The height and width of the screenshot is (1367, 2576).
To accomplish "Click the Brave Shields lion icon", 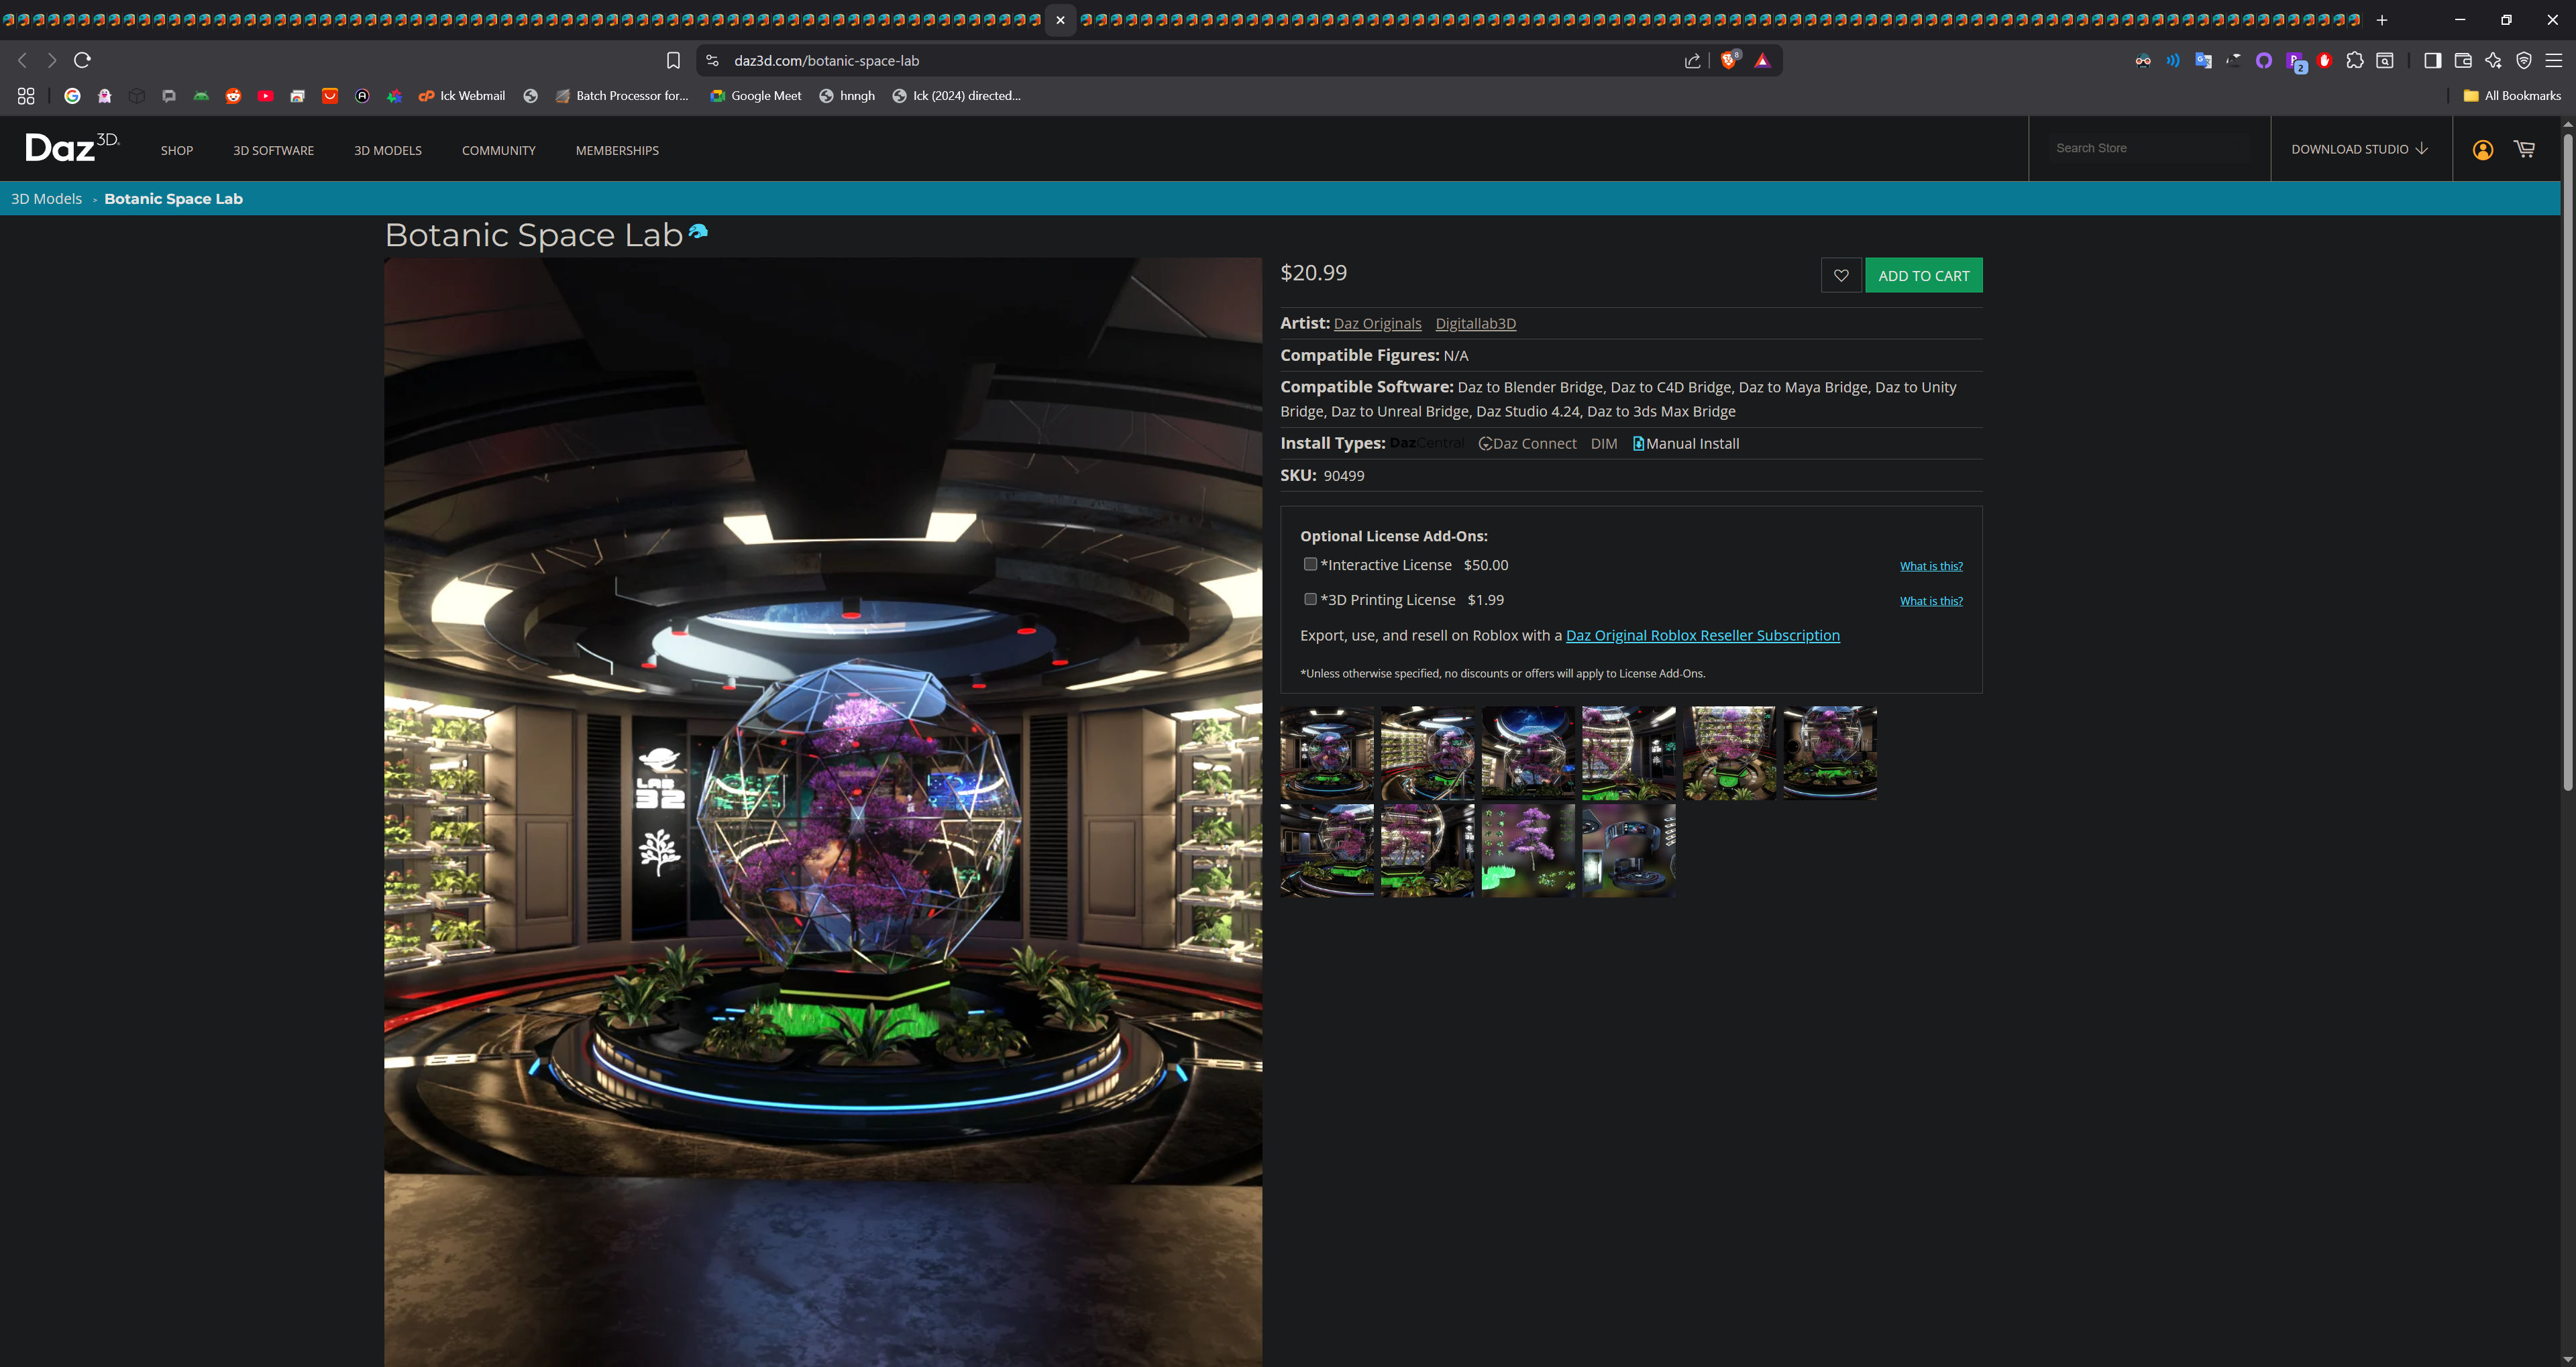I will pyautogui.click(x=1729, y=61).
